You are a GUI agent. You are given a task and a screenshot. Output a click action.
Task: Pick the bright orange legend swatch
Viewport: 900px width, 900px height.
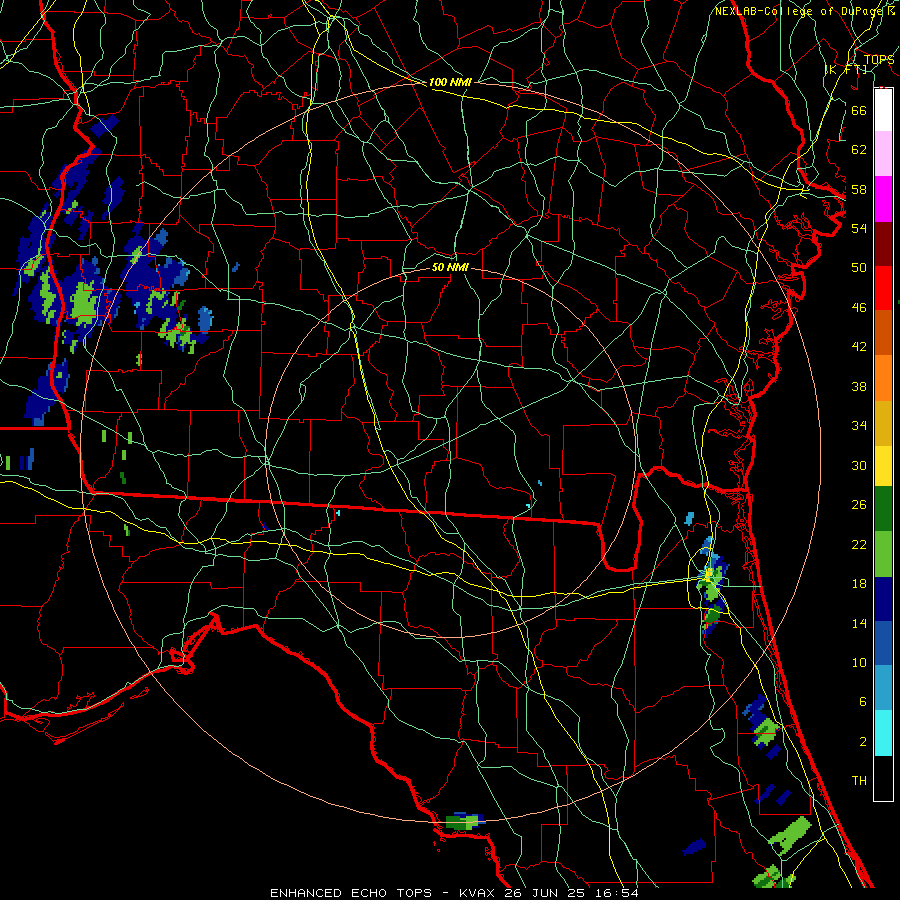(x=883, y=378)
